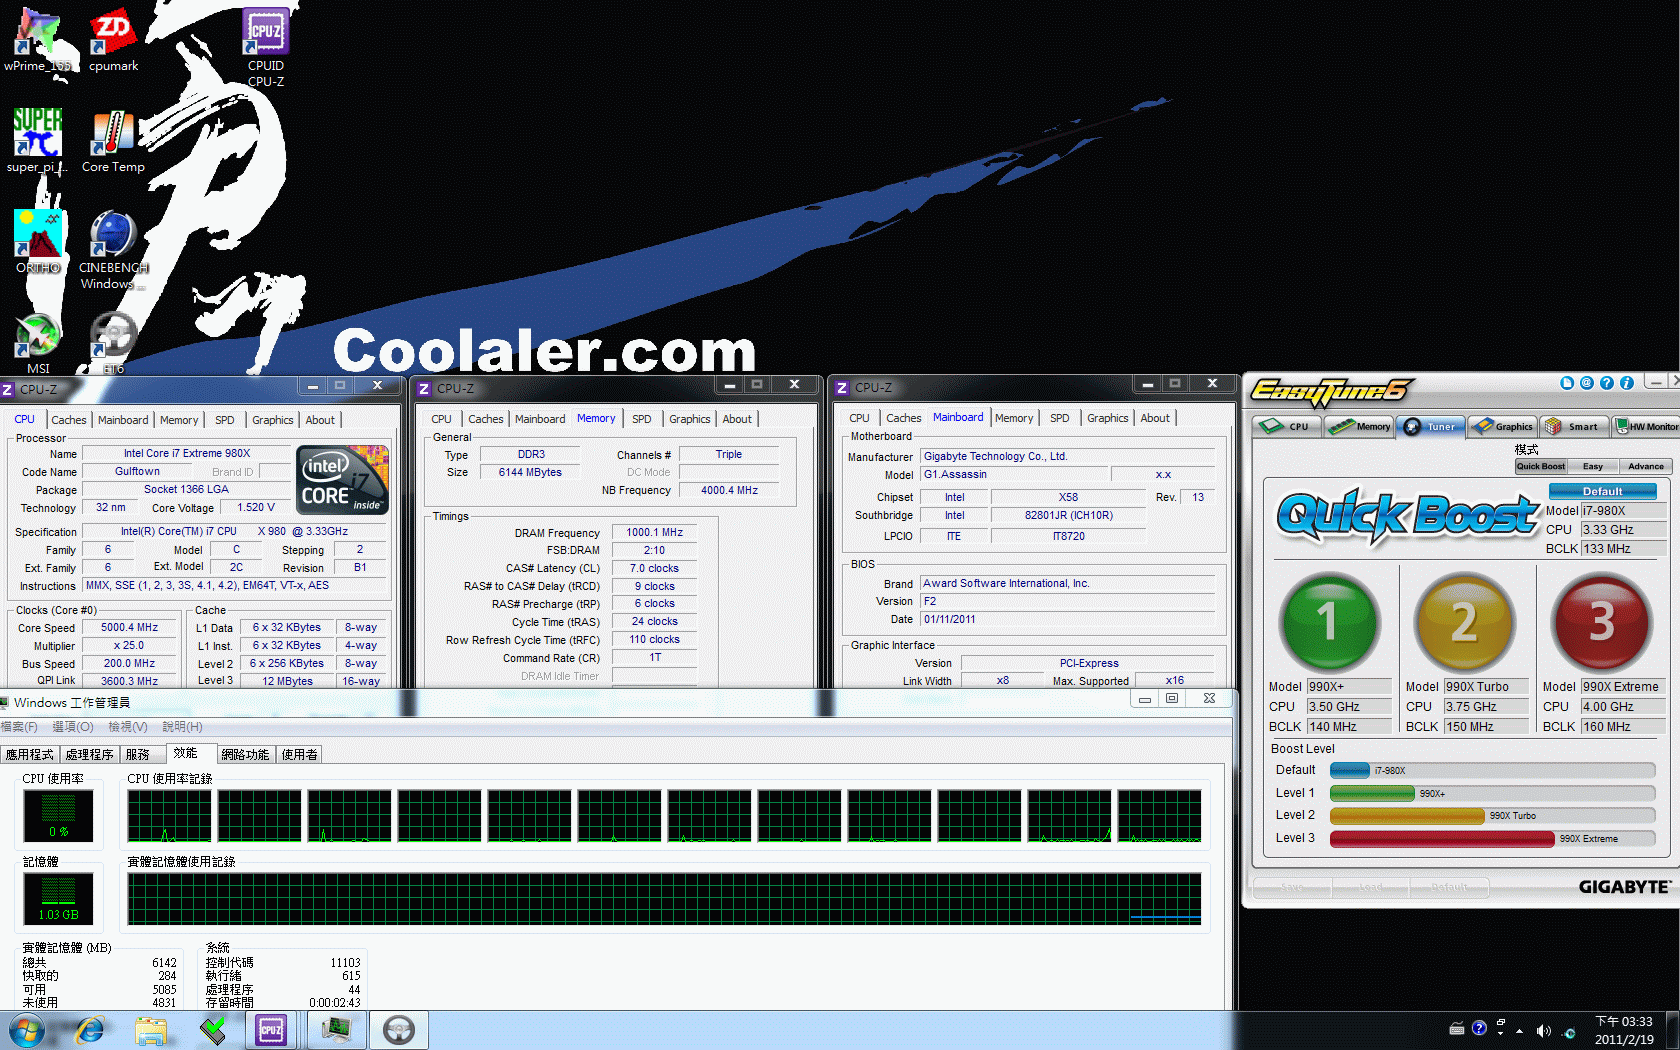Open Memory tab in the CPU-Z window showing the Mainboard tab
This screenshot has height=1050, width=1680.
coord(1014,418)
